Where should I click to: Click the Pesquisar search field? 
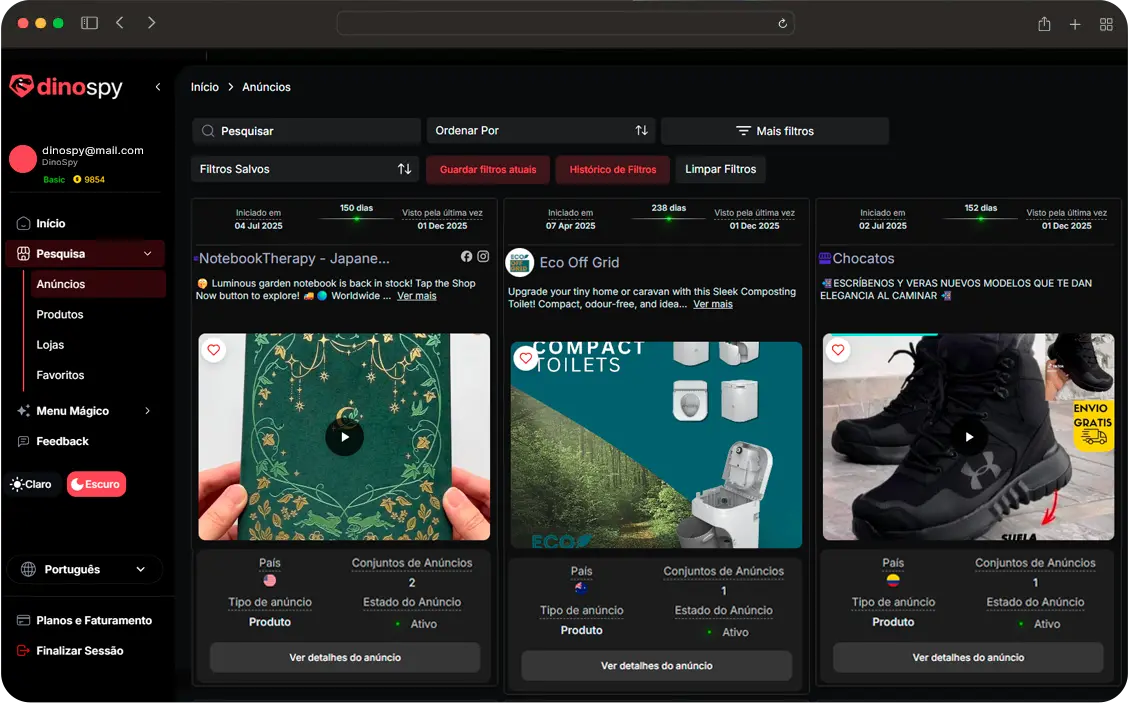(306, 131)
